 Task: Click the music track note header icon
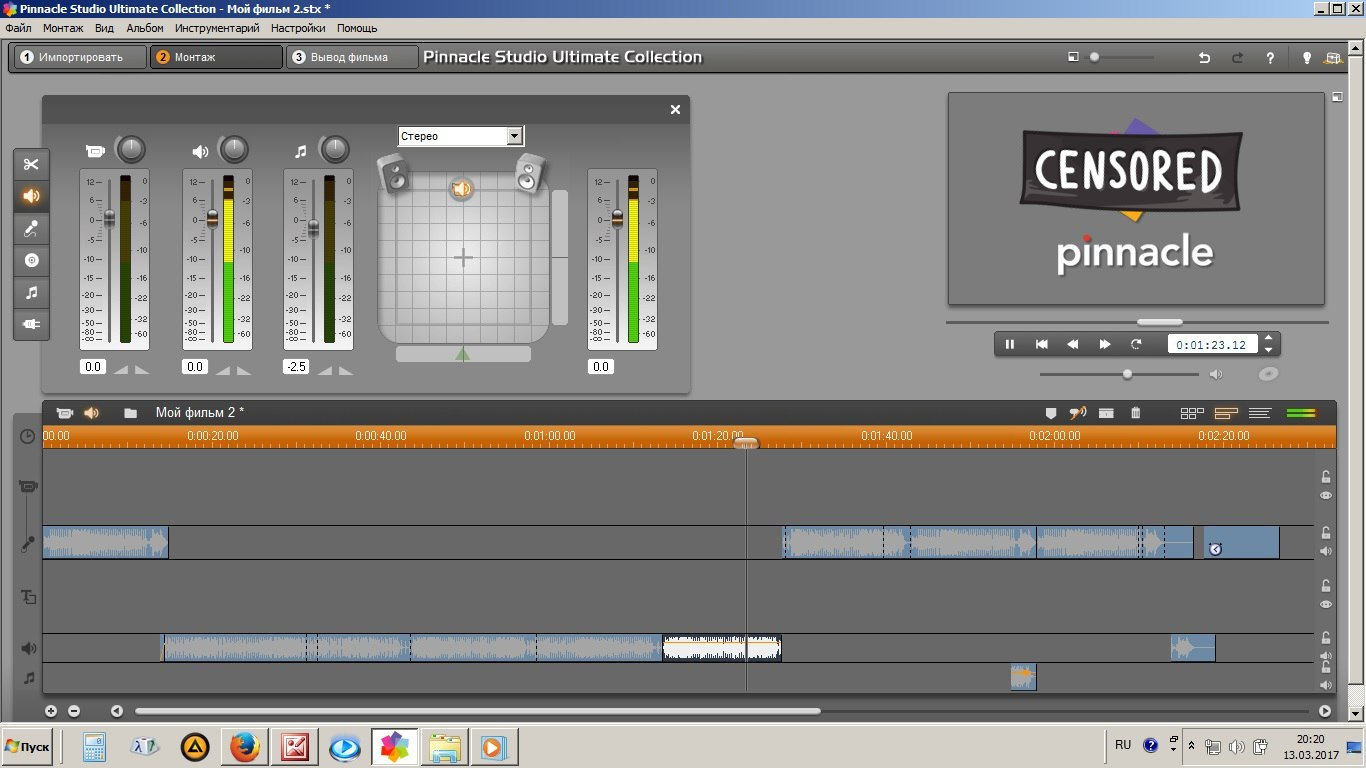click(x=29, y=678)
